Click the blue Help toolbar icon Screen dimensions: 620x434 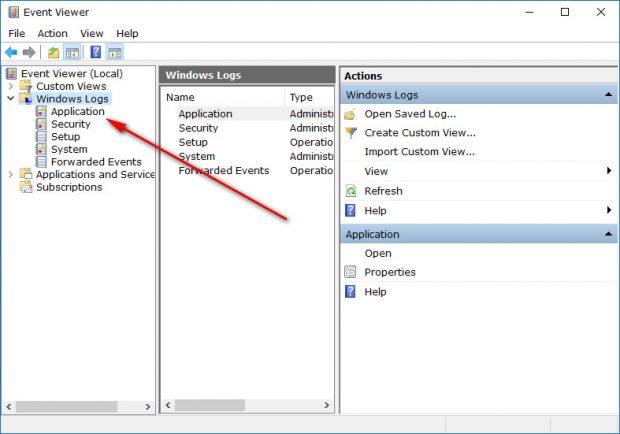click(x=96, y=52)
